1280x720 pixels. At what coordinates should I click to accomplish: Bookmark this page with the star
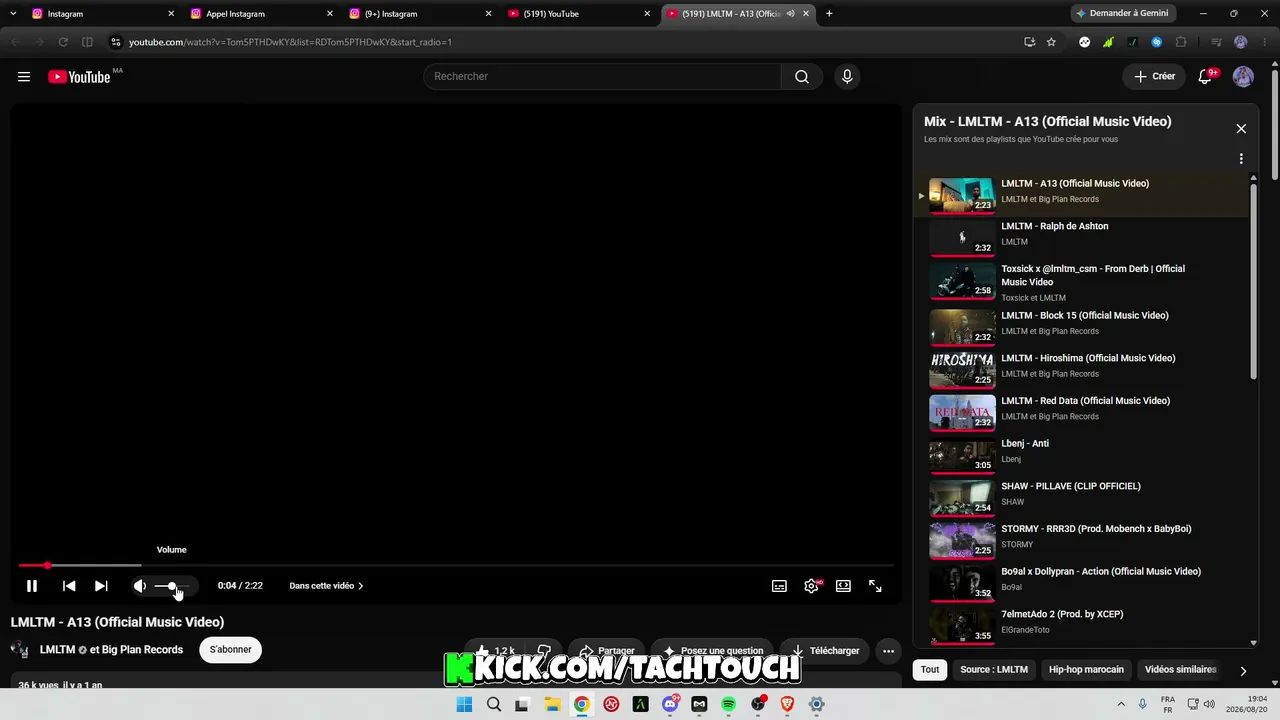tap(1051, 42)
